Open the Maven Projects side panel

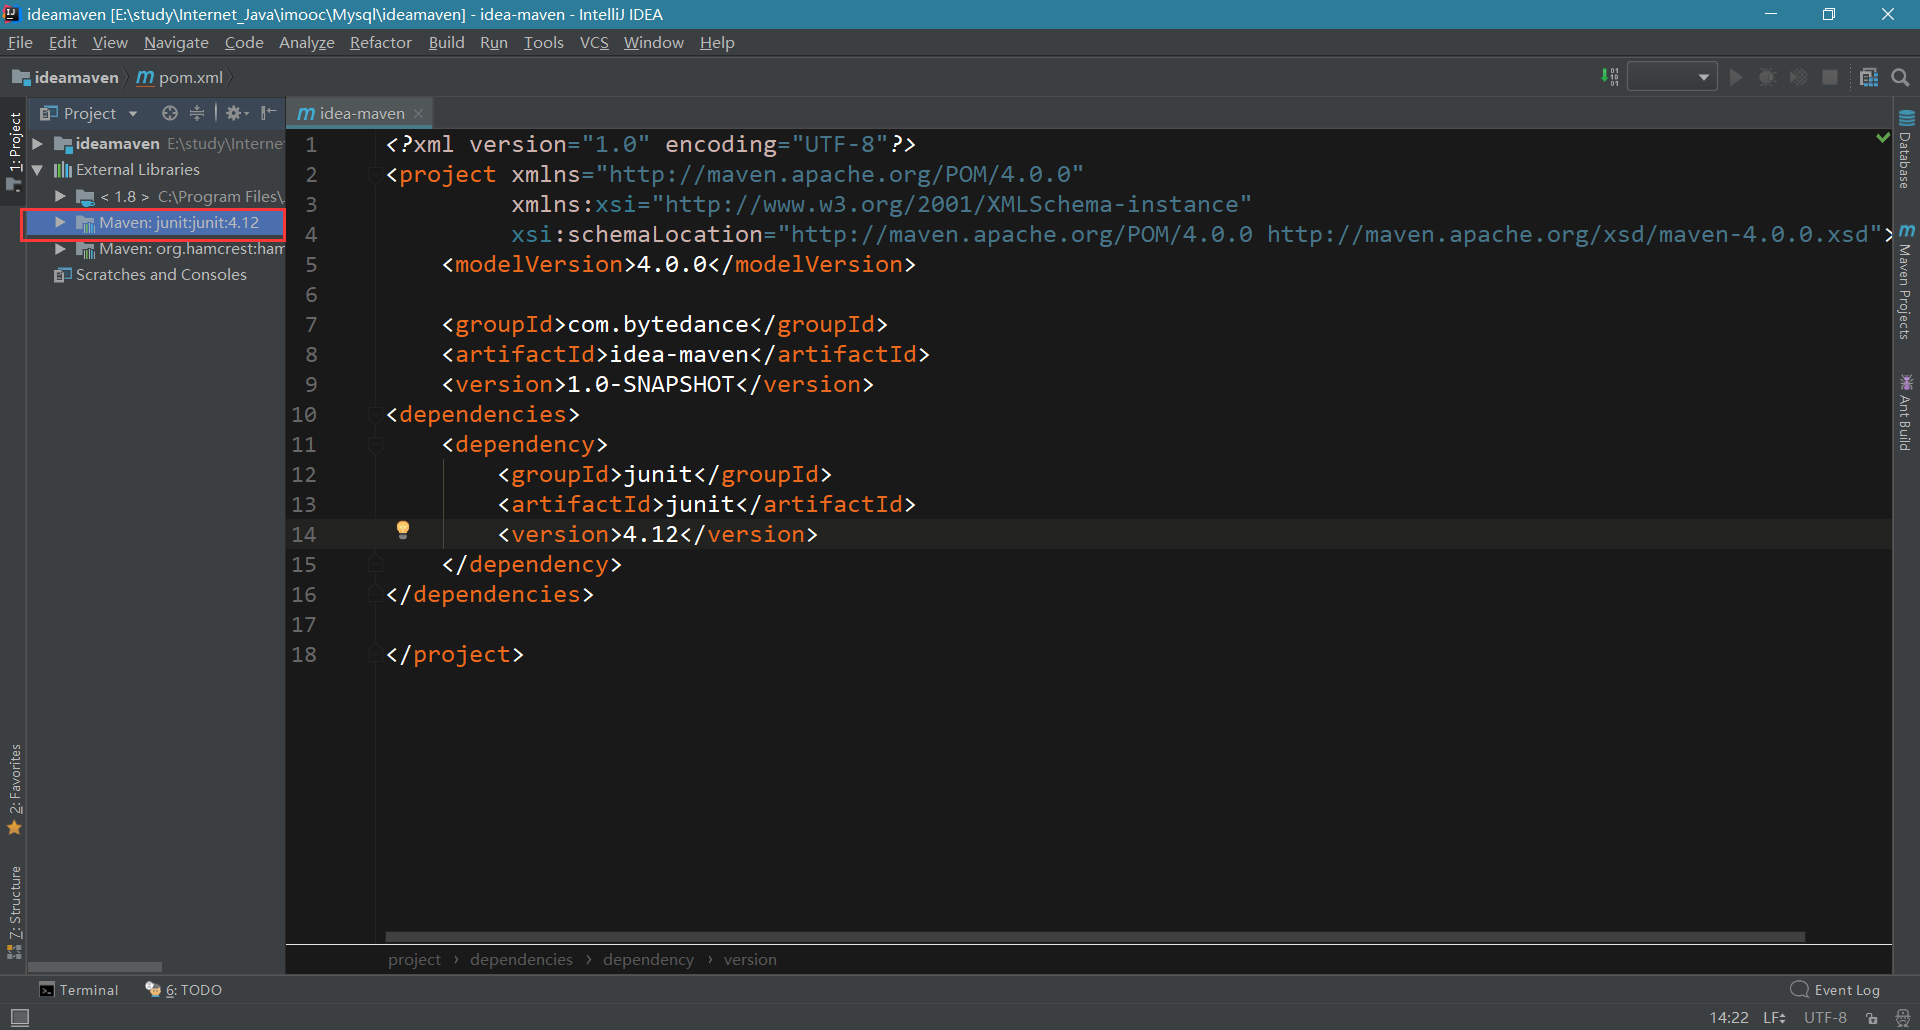pos(1906,282)
